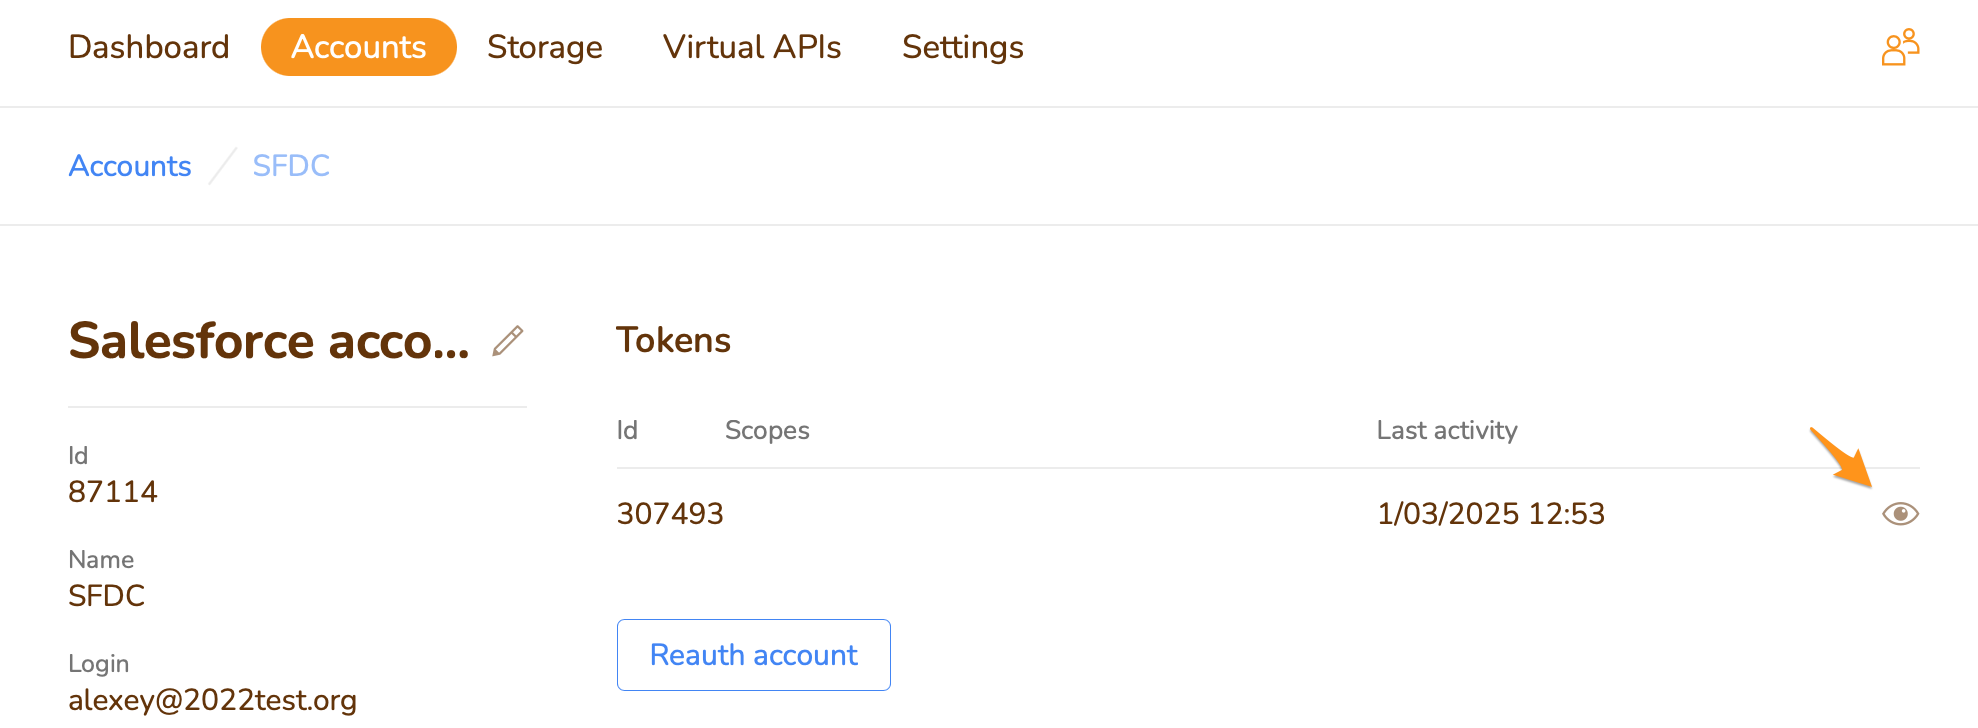Click the Id column header in Tokens
Image resolution: width=1978 pixels, height=728 pixels.
tap(627, 430)
